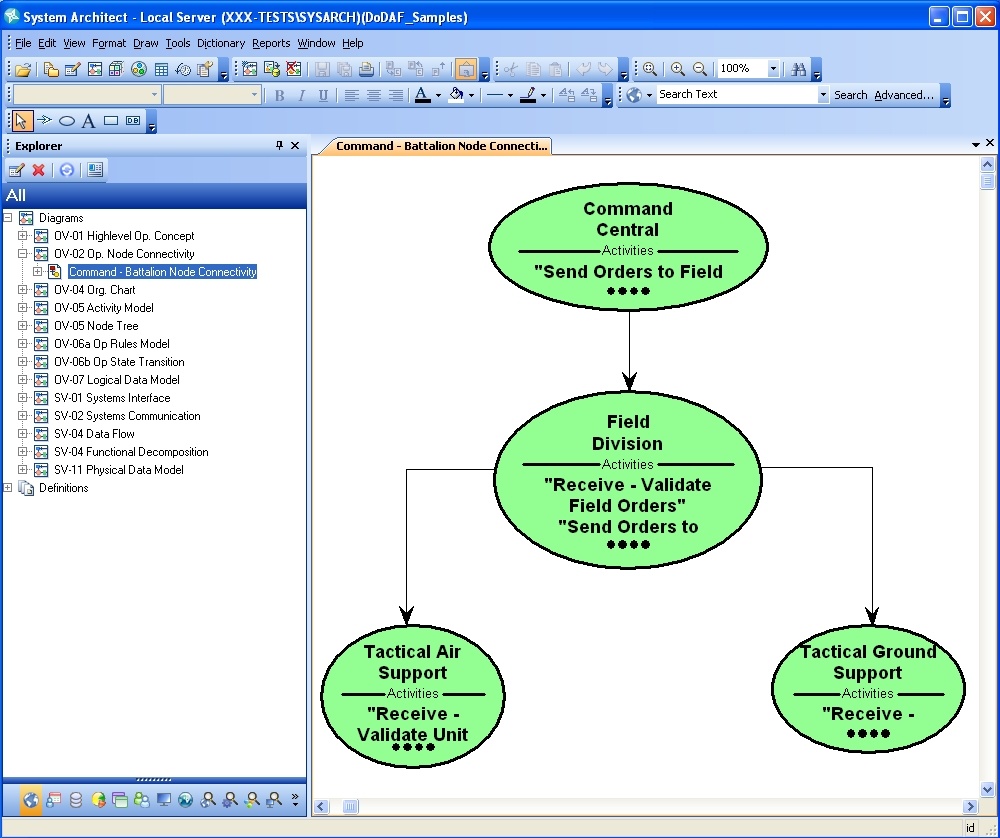Click the database cylinder icon in bottom bar

coord(76,800)
